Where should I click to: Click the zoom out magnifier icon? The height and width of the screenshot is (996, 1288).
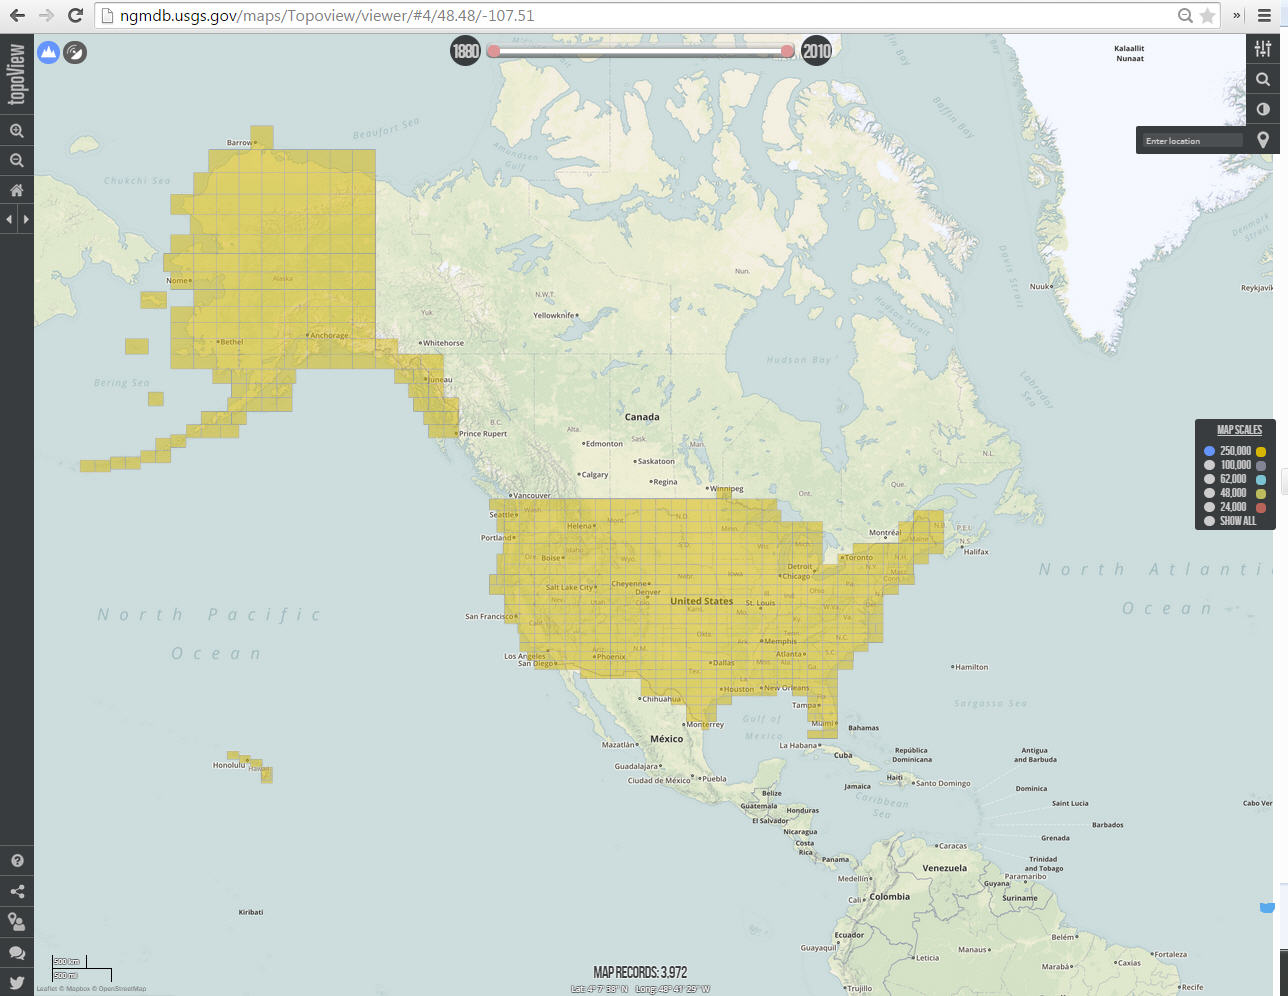(x=17, y=161)
